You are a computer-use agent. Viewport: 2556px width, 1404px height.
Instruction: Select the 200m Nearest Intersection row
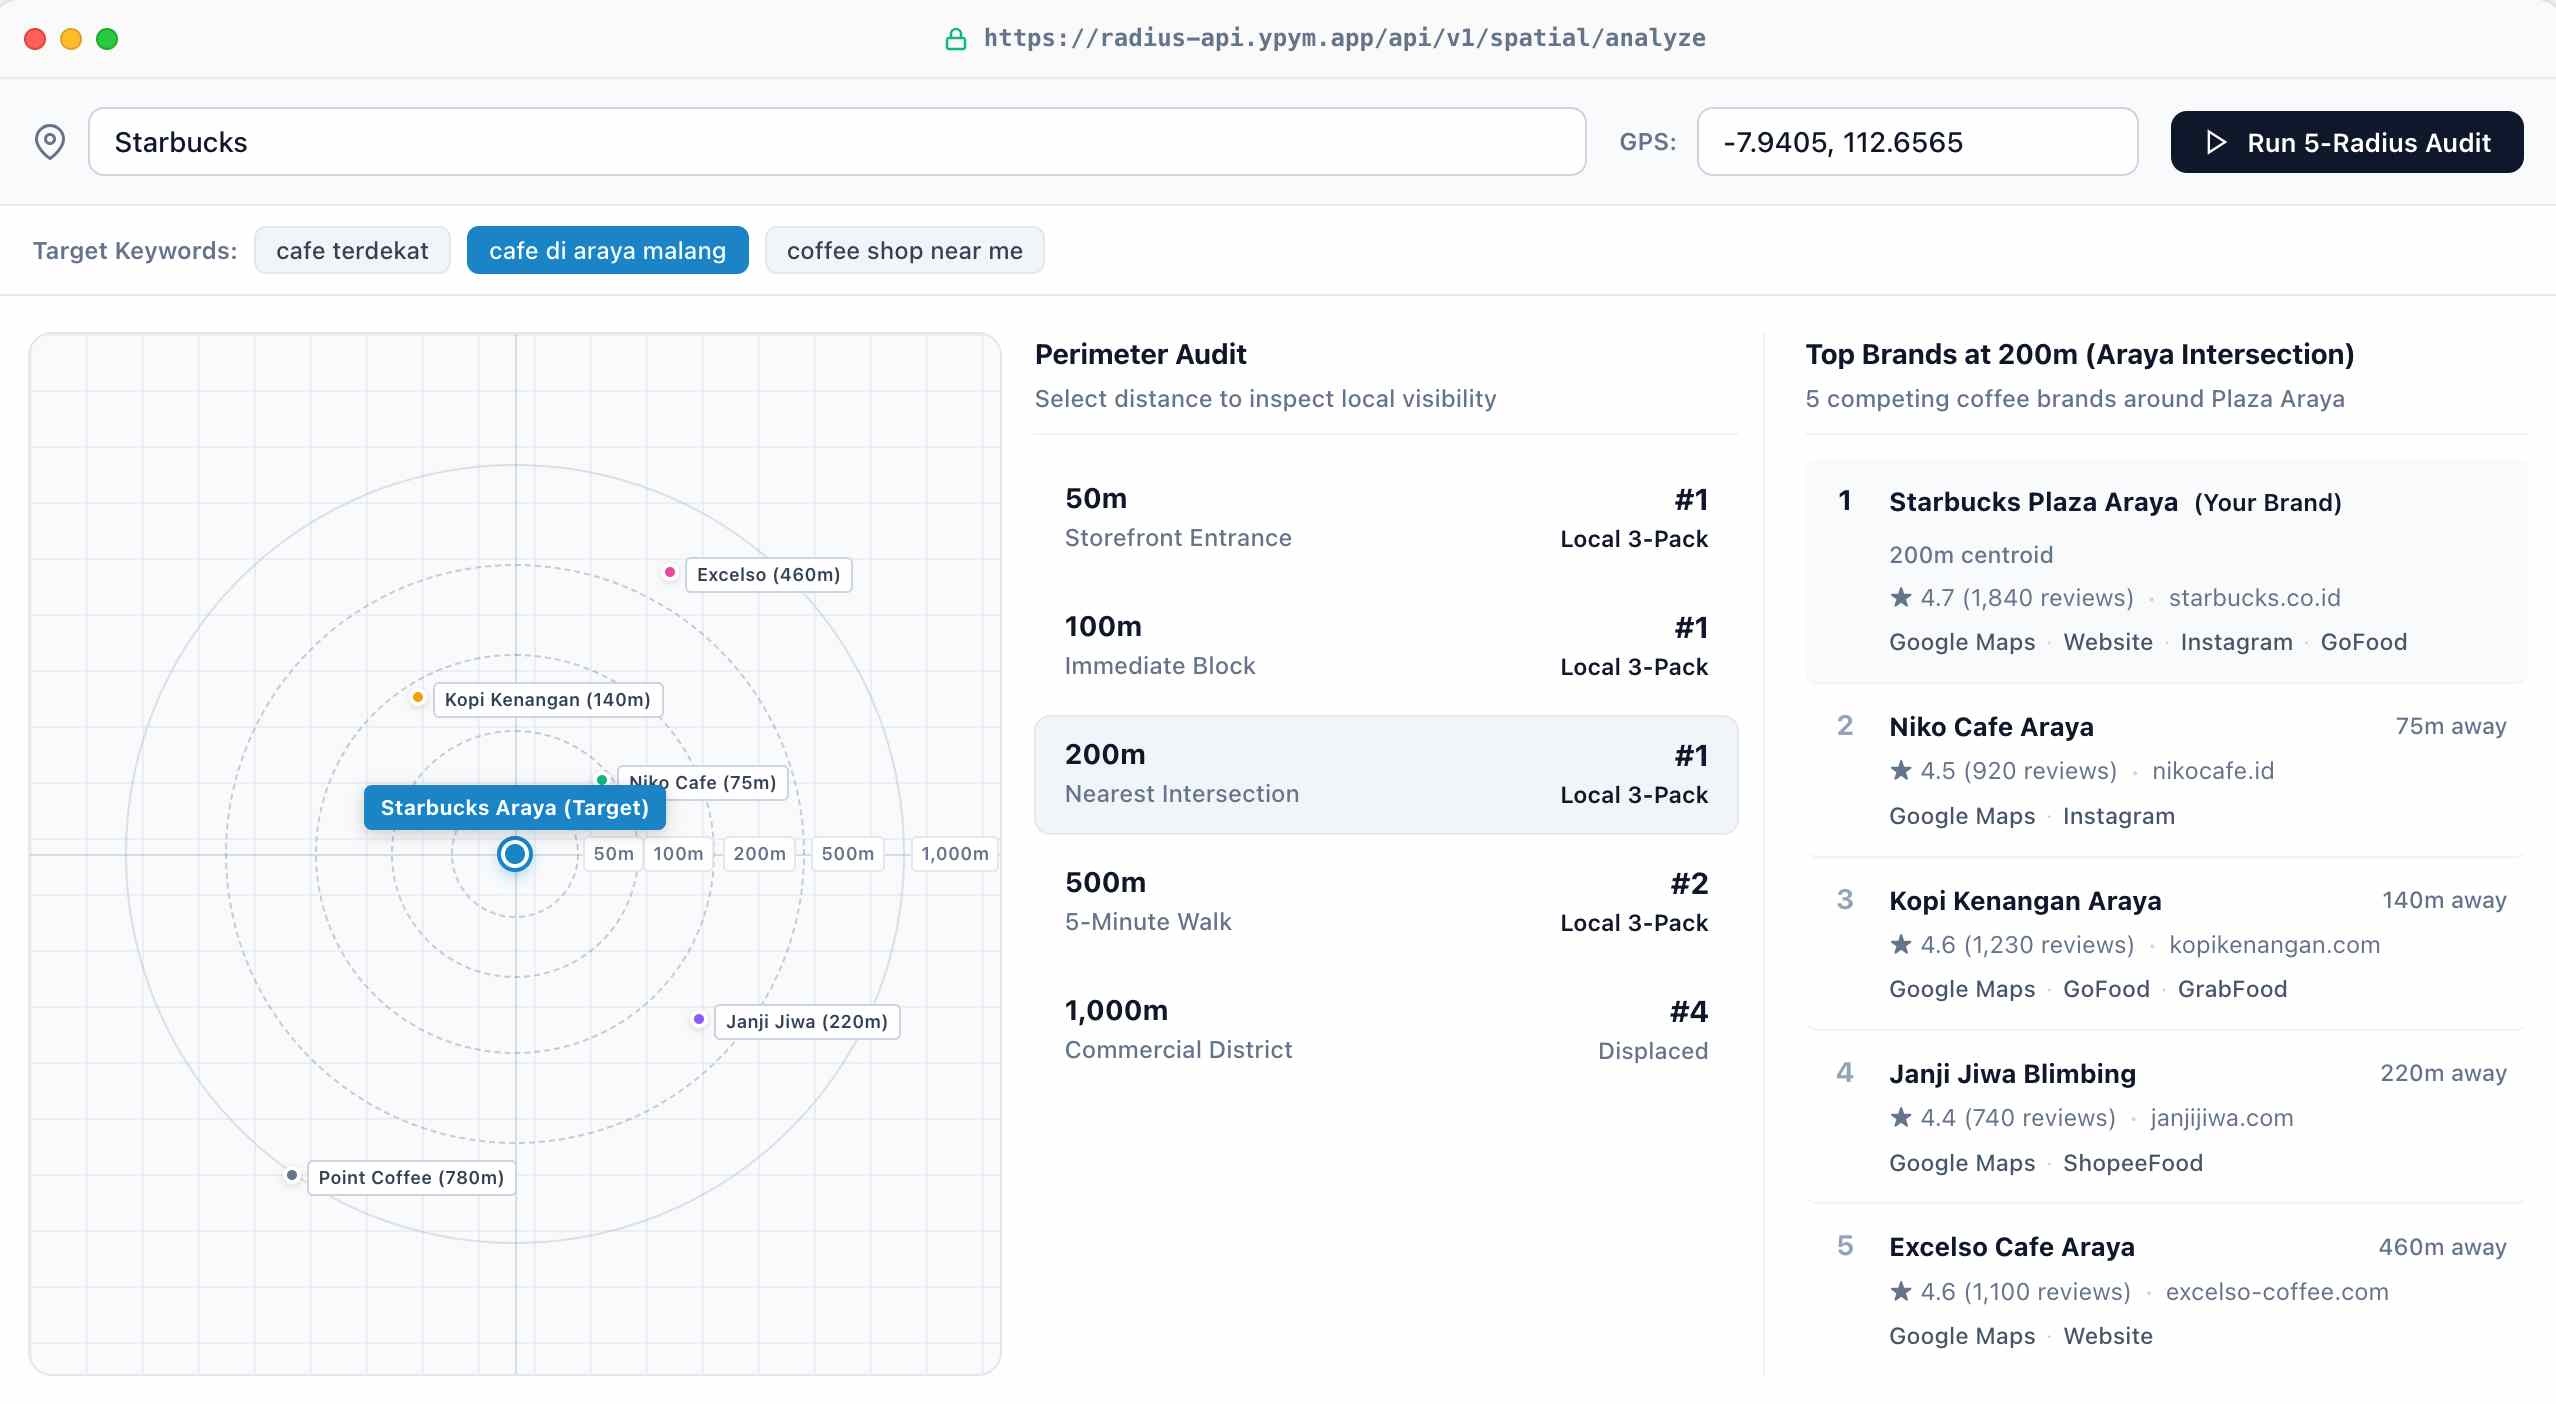pos(1386,774)
